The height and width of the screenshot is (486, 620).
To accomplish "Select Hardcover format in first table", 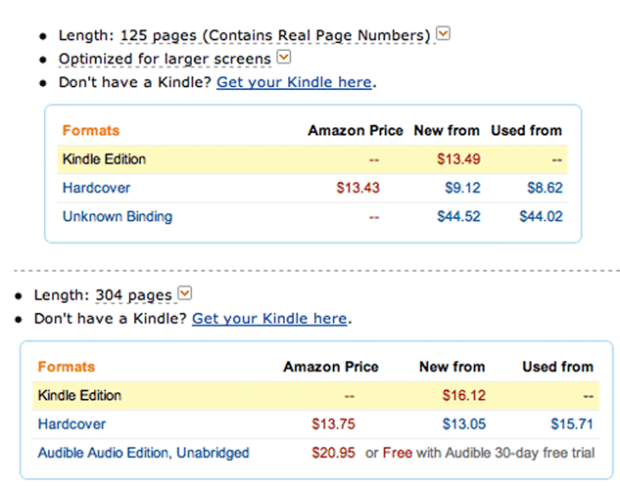I will coord(96,187).
